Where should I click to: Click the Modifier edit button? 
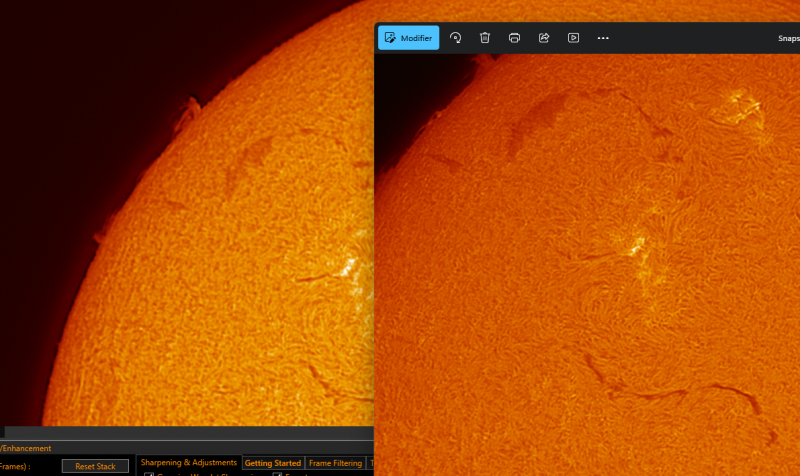pyautogui.click(x=408, y=38)
